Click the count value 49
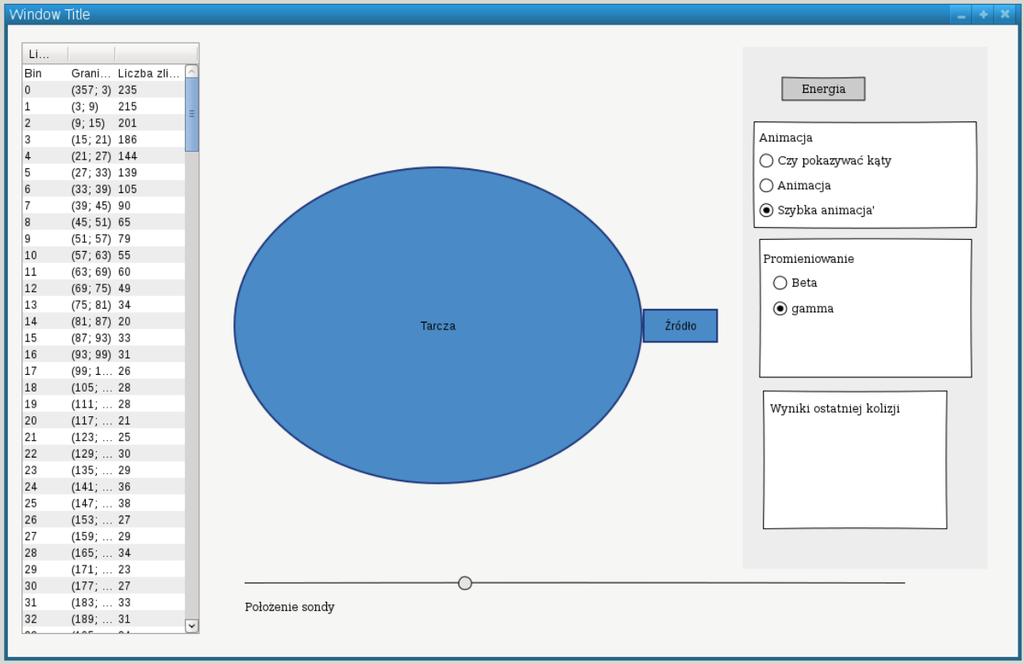This screenshot has width=1024, height=664. (x=124, y=289)
